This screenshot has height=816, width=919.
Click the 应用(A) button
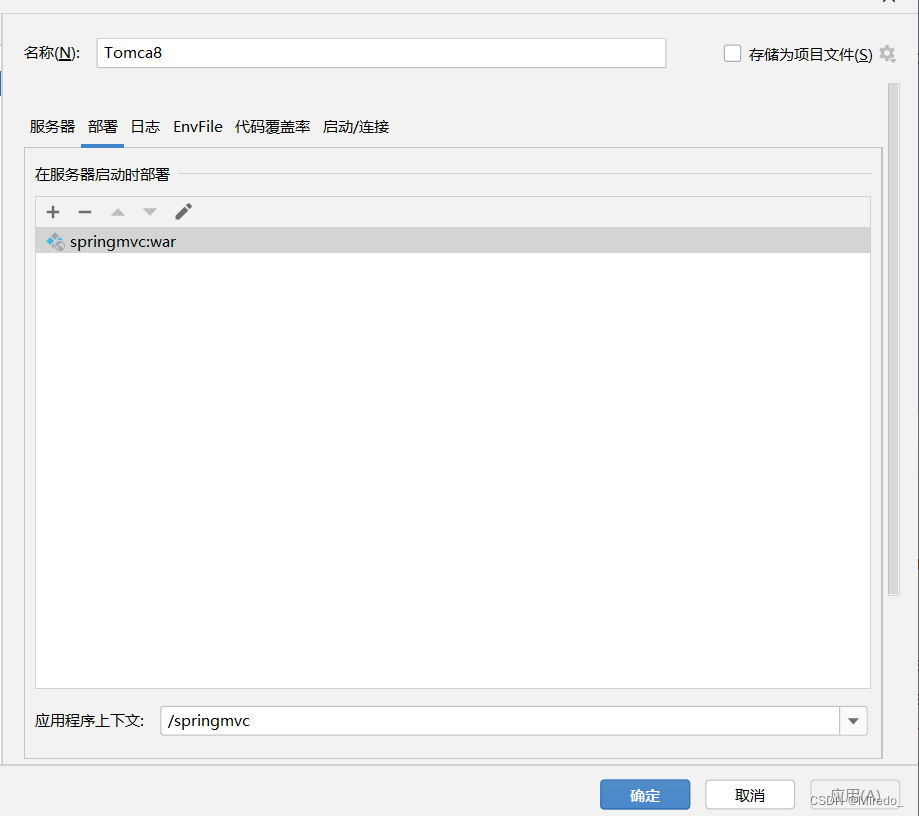click(x=855, y=795)
